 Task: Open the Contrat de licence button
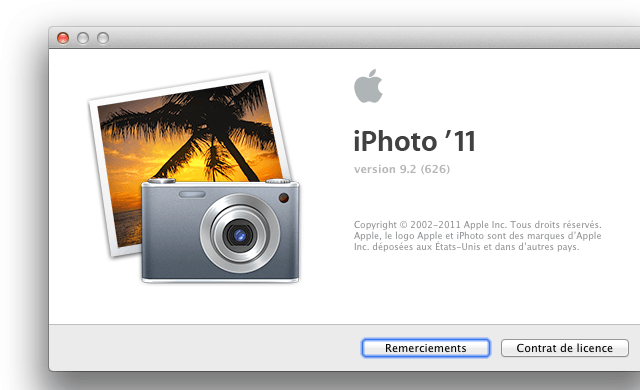tap(564, 348)
